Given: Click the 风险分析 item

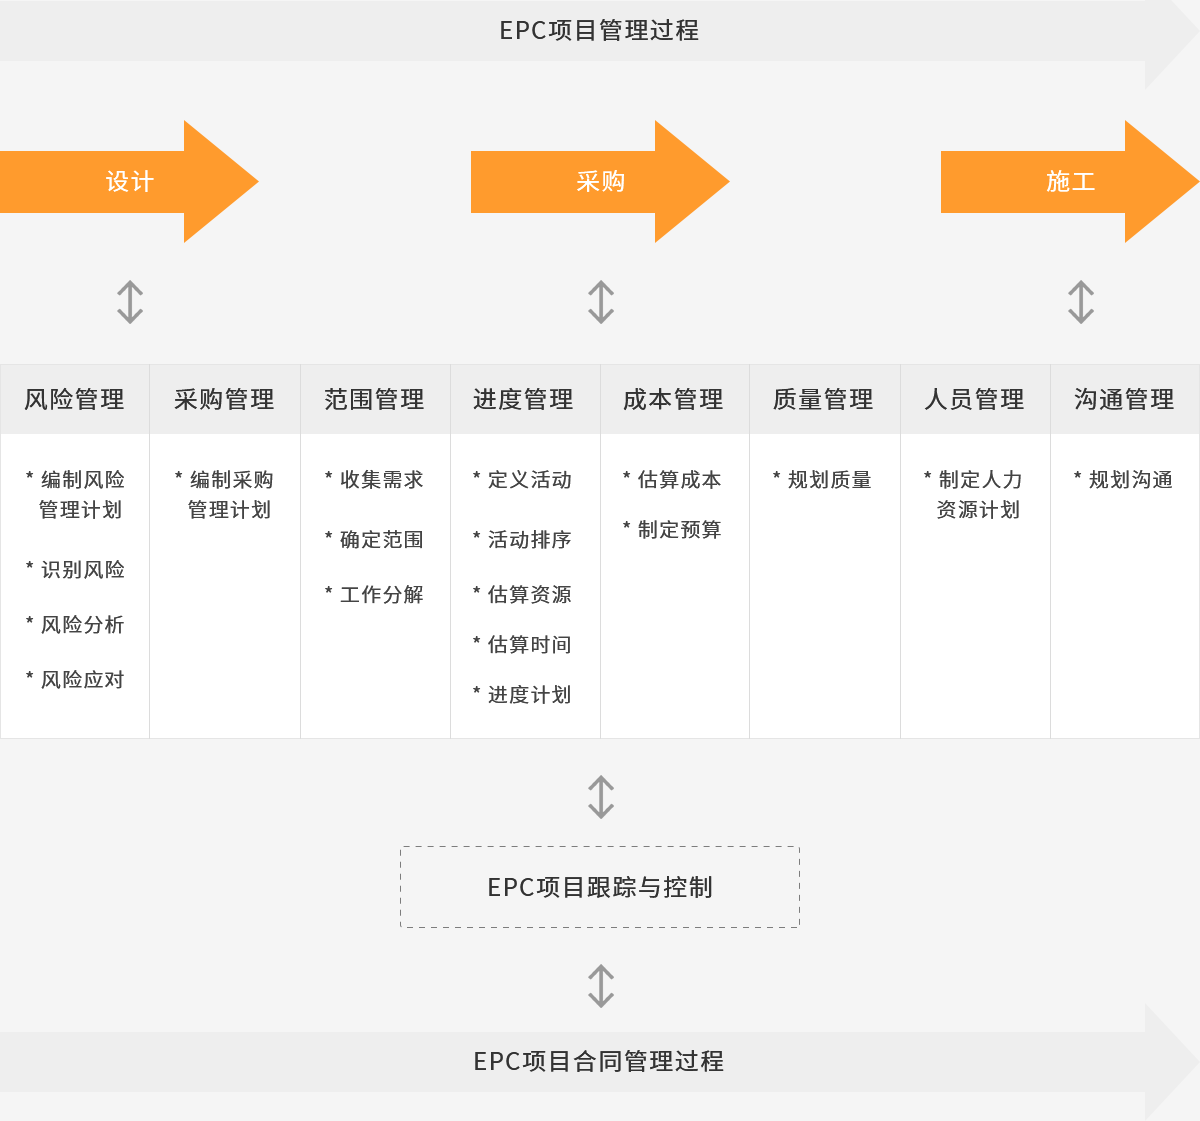Looking at the screenshot, I should click(75, 625).
